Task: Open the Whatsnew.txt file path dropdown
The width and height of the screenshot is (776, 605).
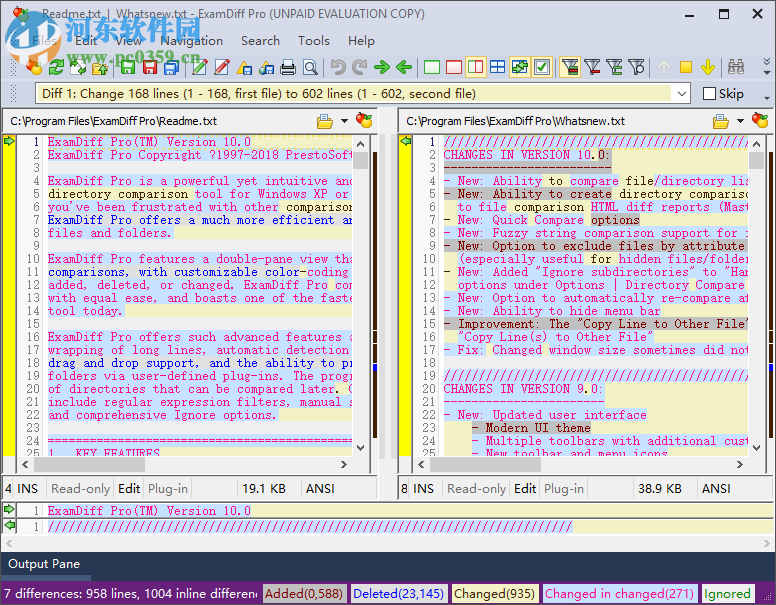Action: pyautogui.click(x=740, y=121)
